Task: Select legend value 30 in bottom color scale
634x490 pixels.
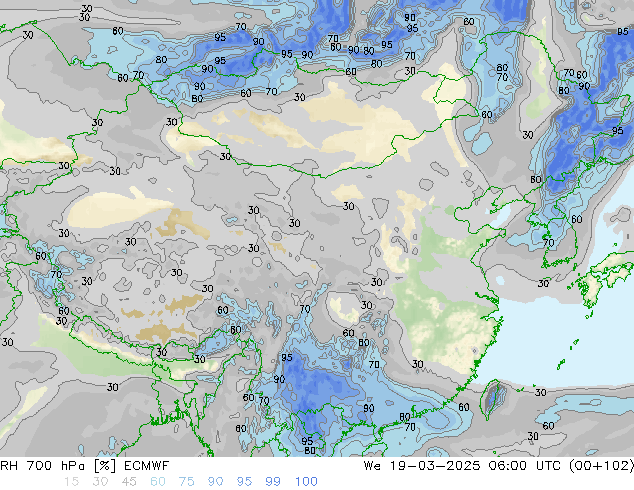Action: (x=100, y=482)
